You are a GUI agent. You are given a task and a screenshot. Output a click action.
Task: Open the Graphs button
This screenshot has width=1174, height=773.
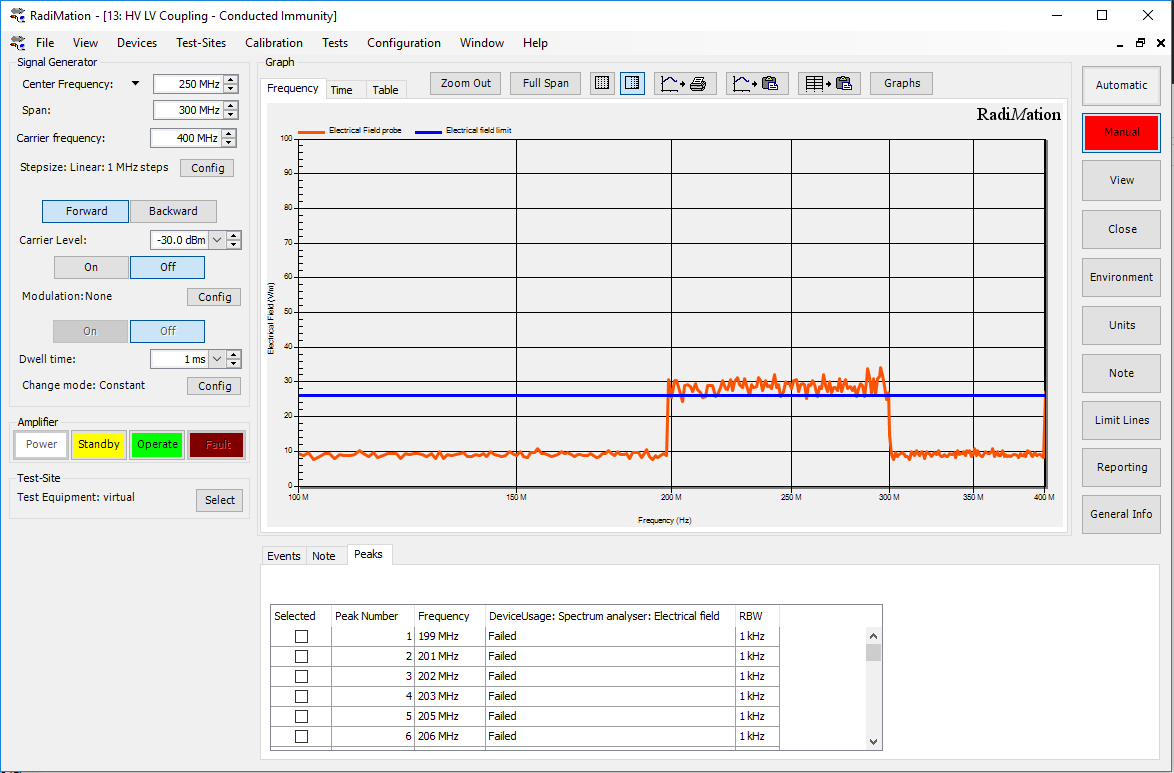click(x=901, y=83)
